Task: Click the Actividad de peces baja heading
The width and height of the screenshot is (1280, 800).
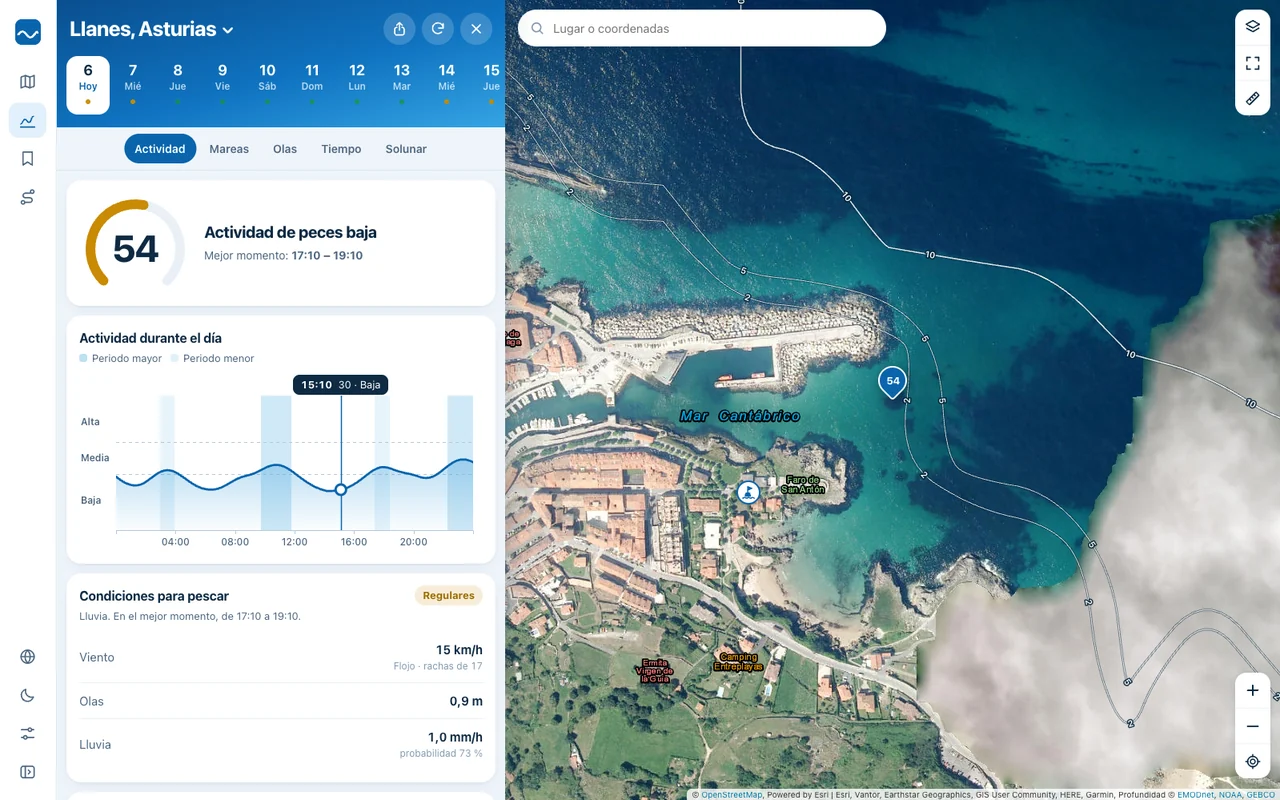Action: (x=290, y=232)
